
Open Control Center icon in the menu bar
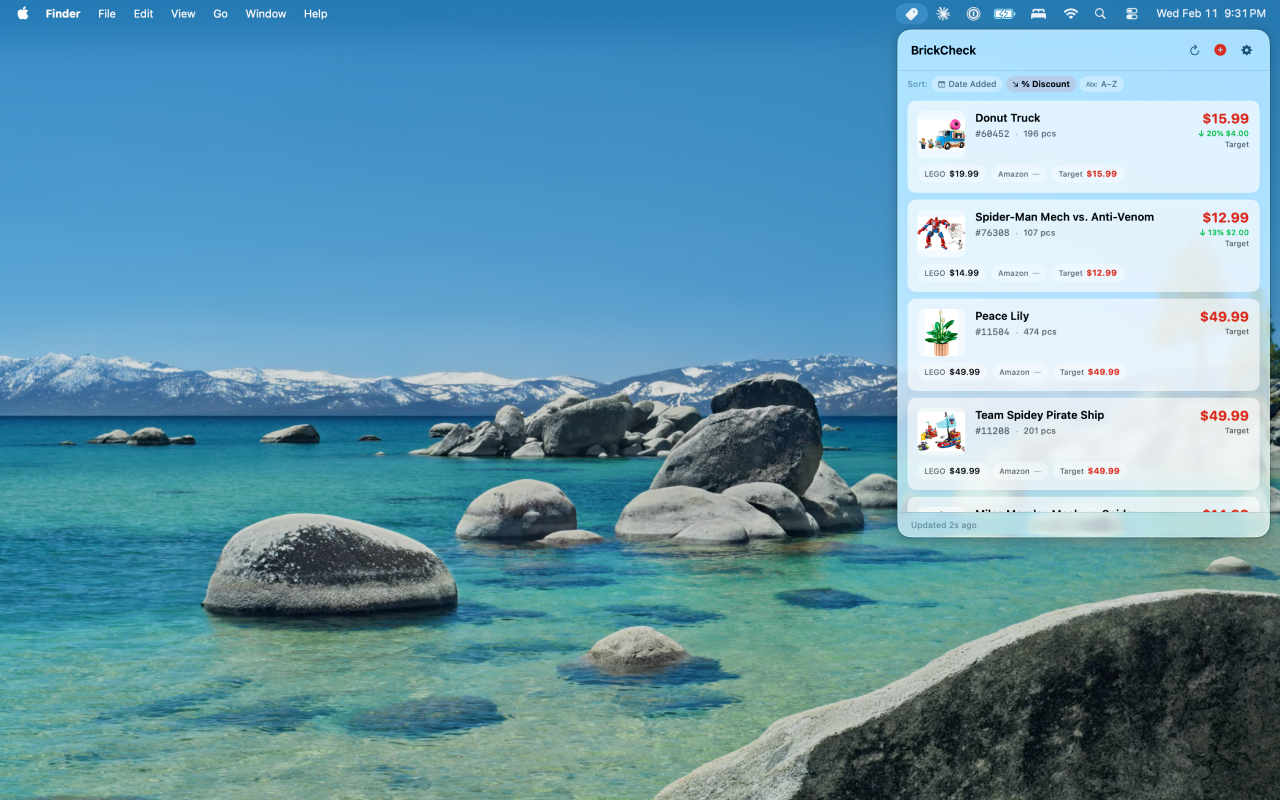coord(1132,14)
